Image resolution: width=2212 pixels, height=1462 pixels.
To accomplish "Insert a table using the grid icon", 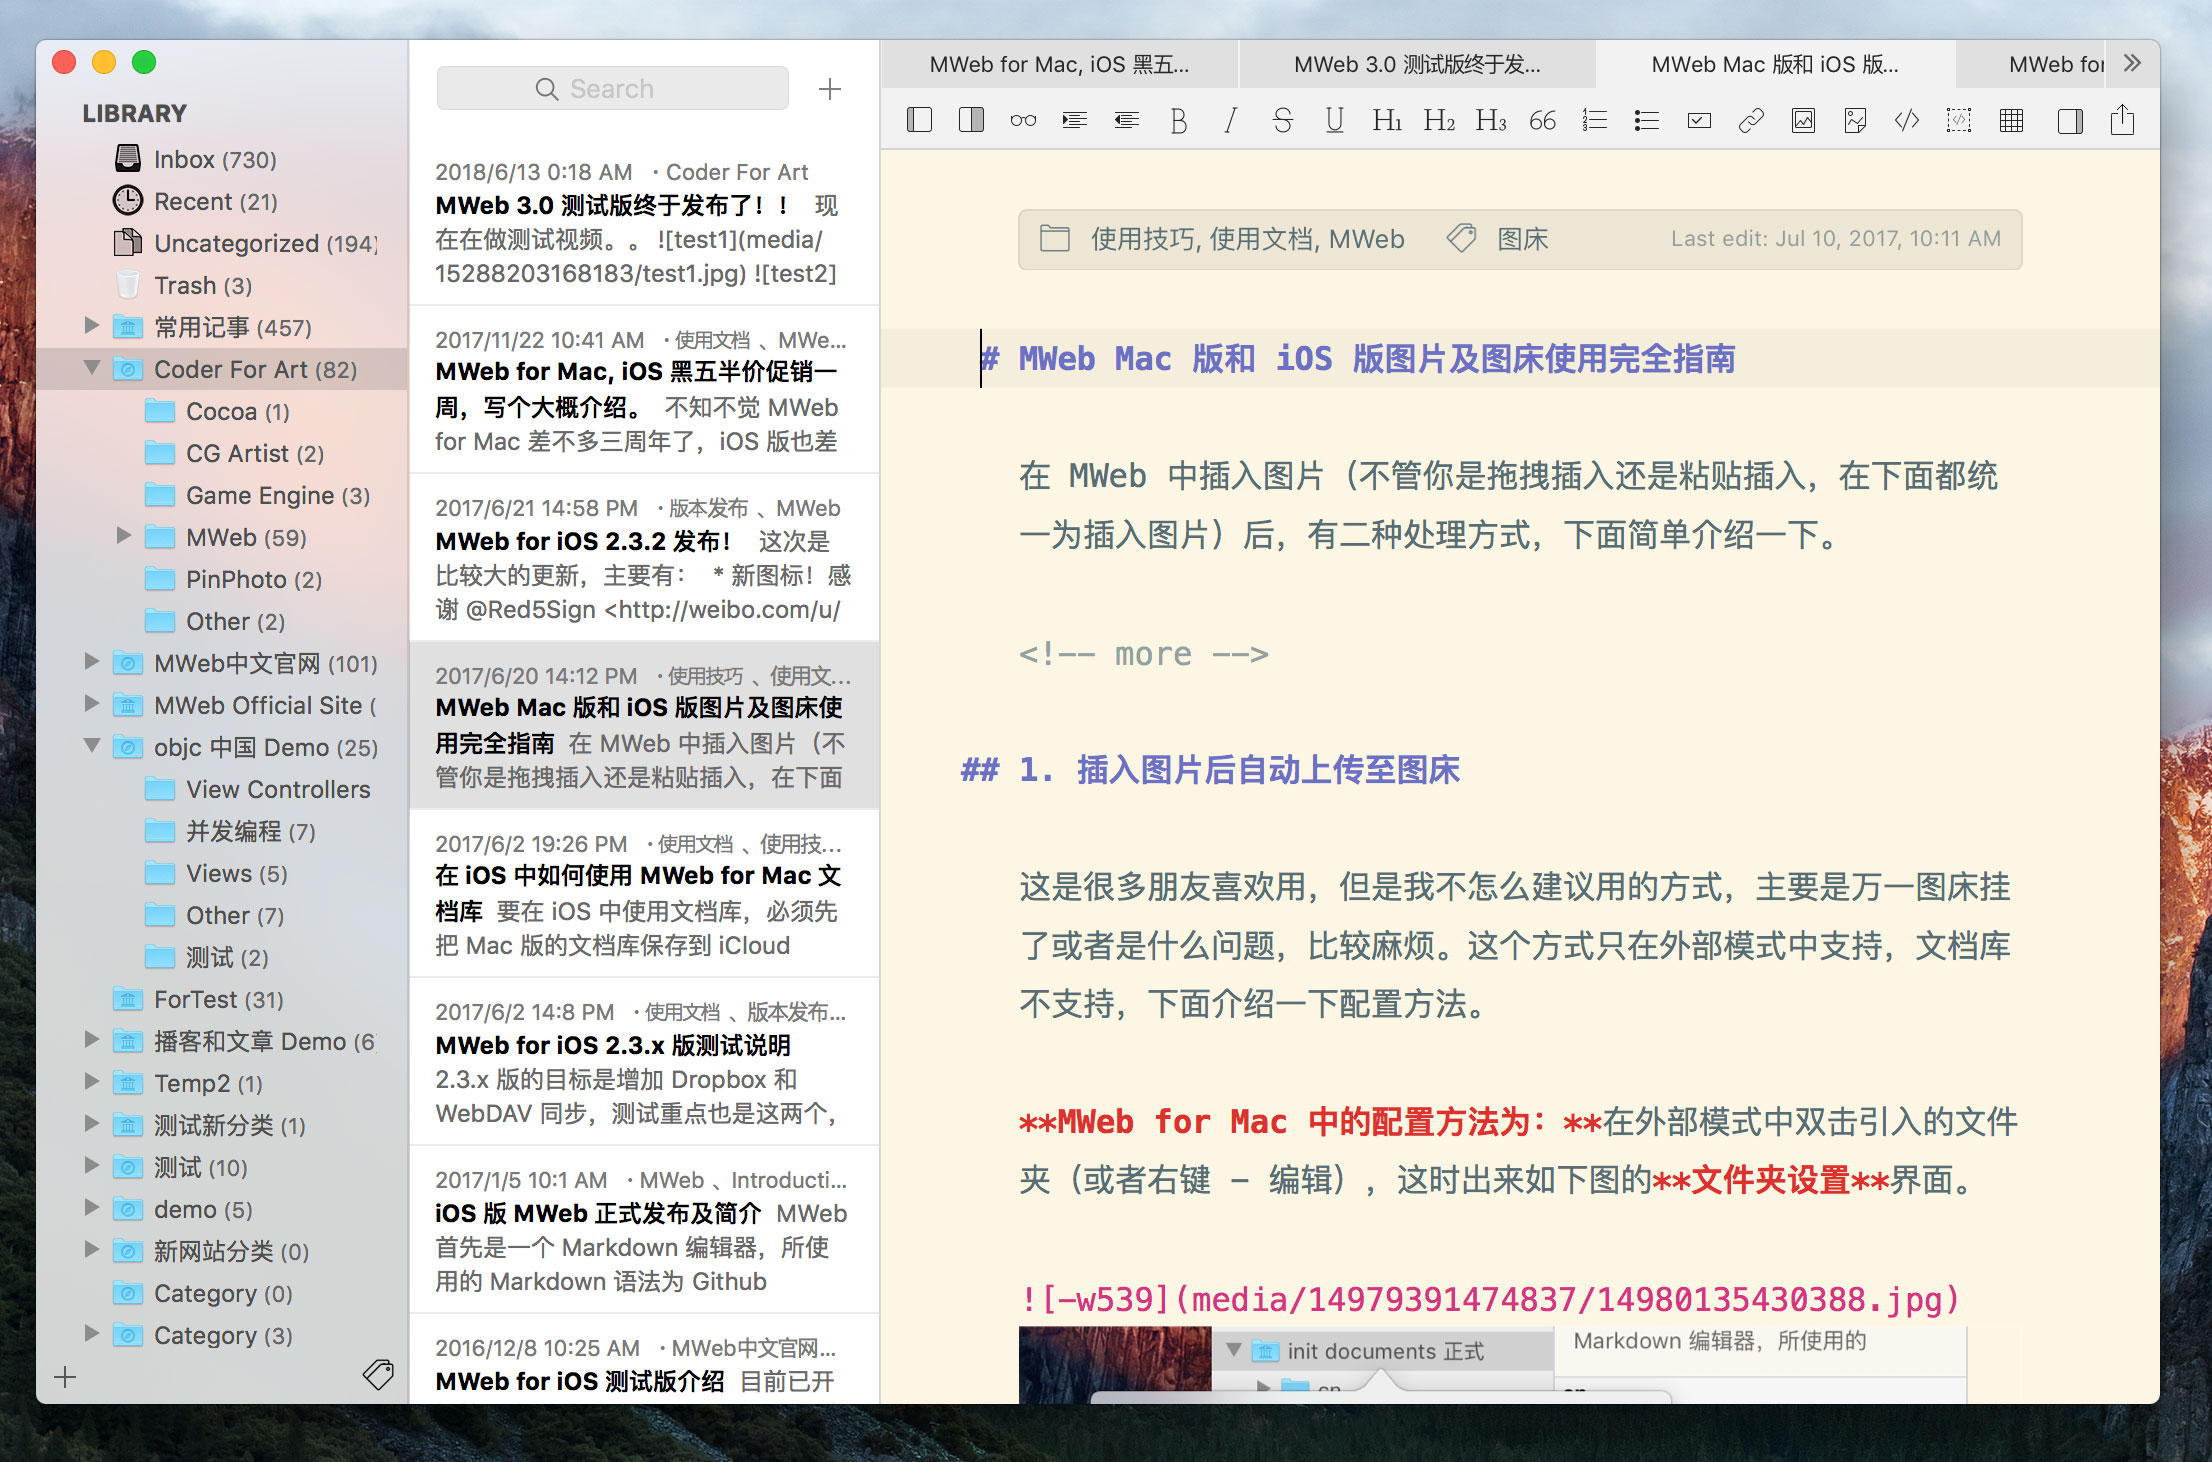I will 2011,121.
